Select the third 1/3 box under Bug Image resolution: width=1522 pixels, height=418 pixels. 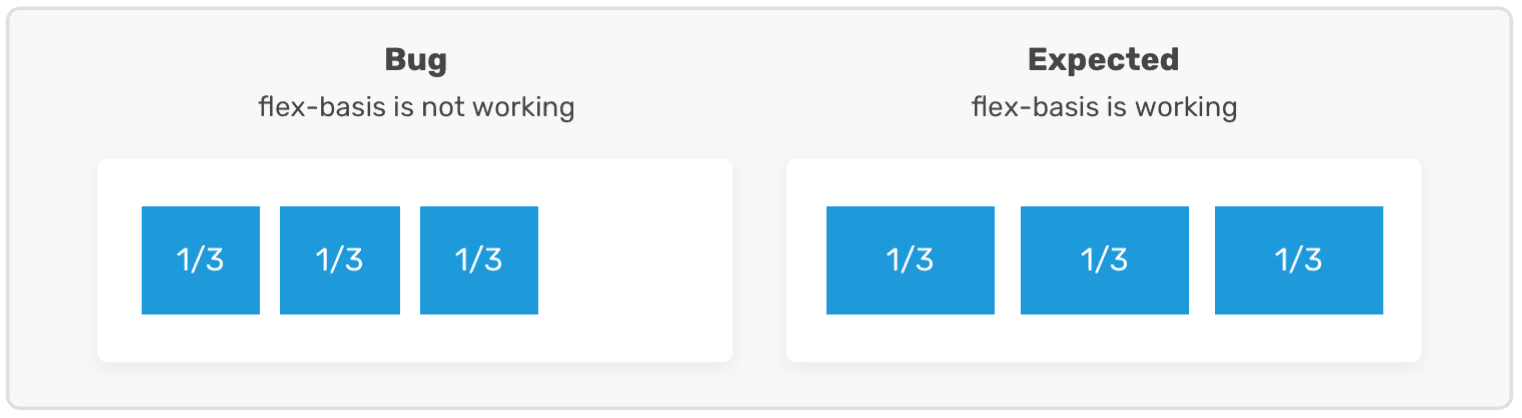coord(478,260)
